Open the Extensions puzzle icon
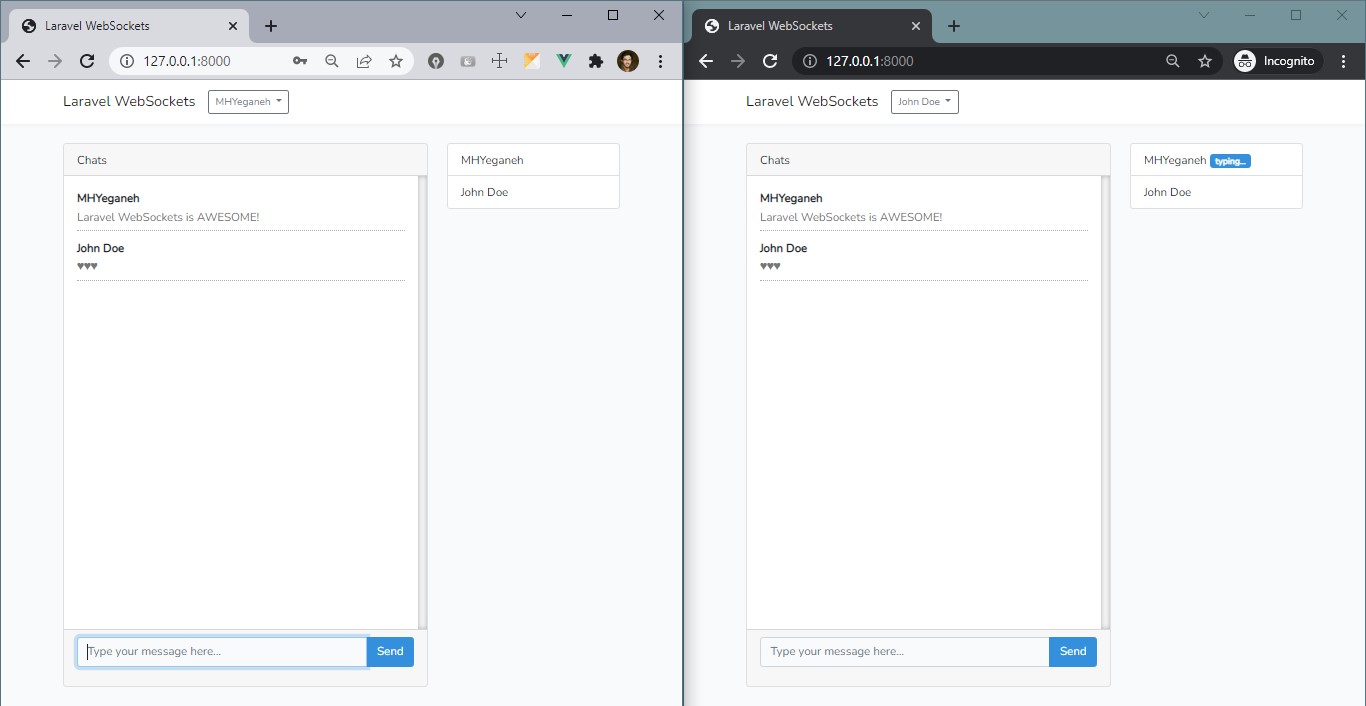 click(x=596, y=61)
